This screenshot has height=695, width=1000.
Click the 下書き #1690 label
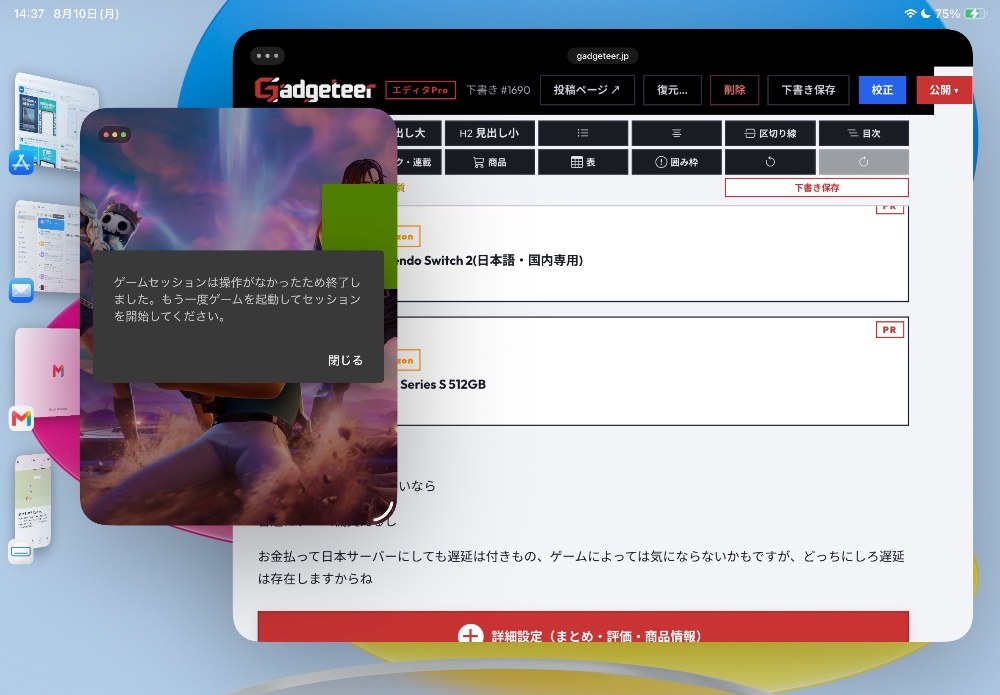tap(498, 90)
